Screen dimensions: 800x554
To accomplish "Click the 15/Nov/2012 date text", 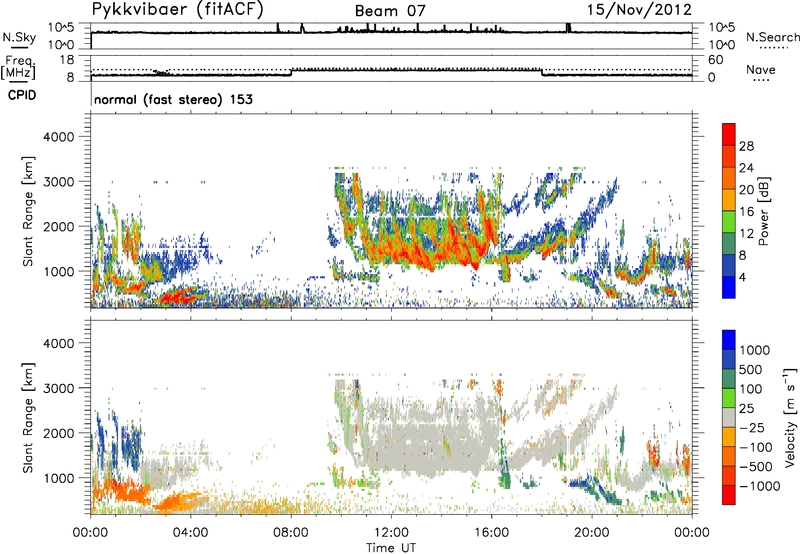I will point(639,9).
